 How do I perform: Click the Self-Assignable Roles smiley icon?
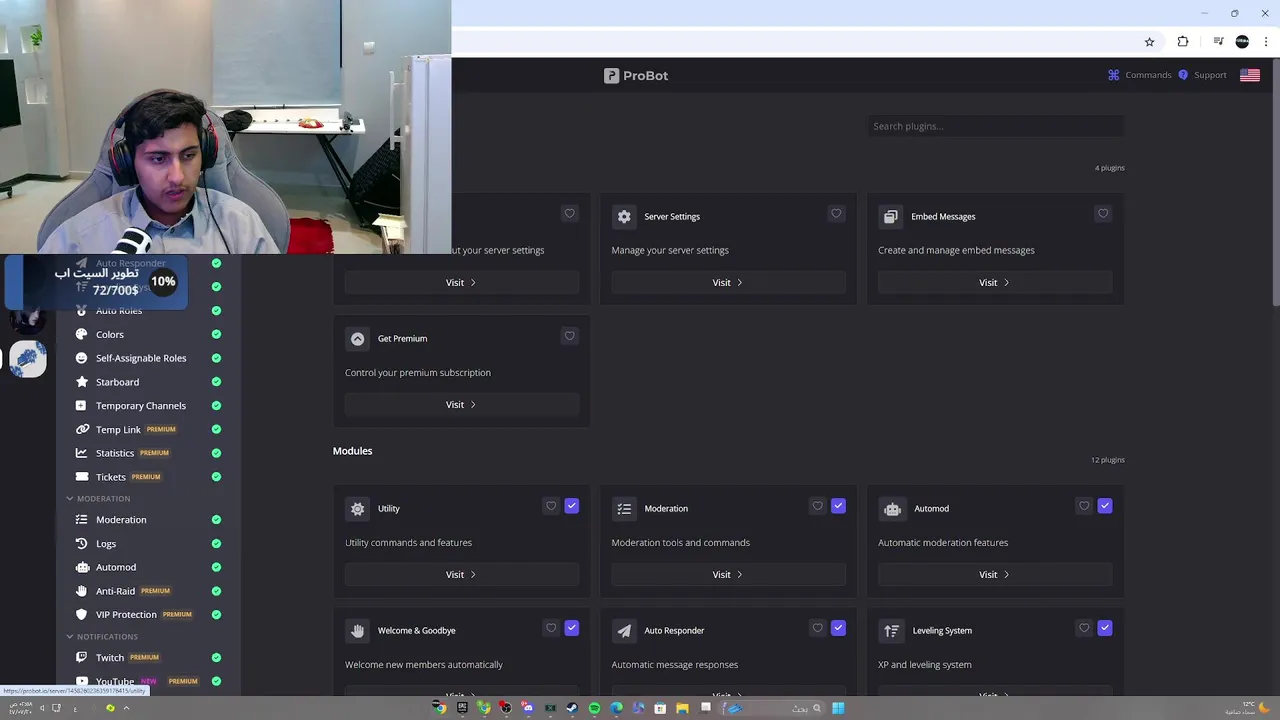(x=81, y=358)
